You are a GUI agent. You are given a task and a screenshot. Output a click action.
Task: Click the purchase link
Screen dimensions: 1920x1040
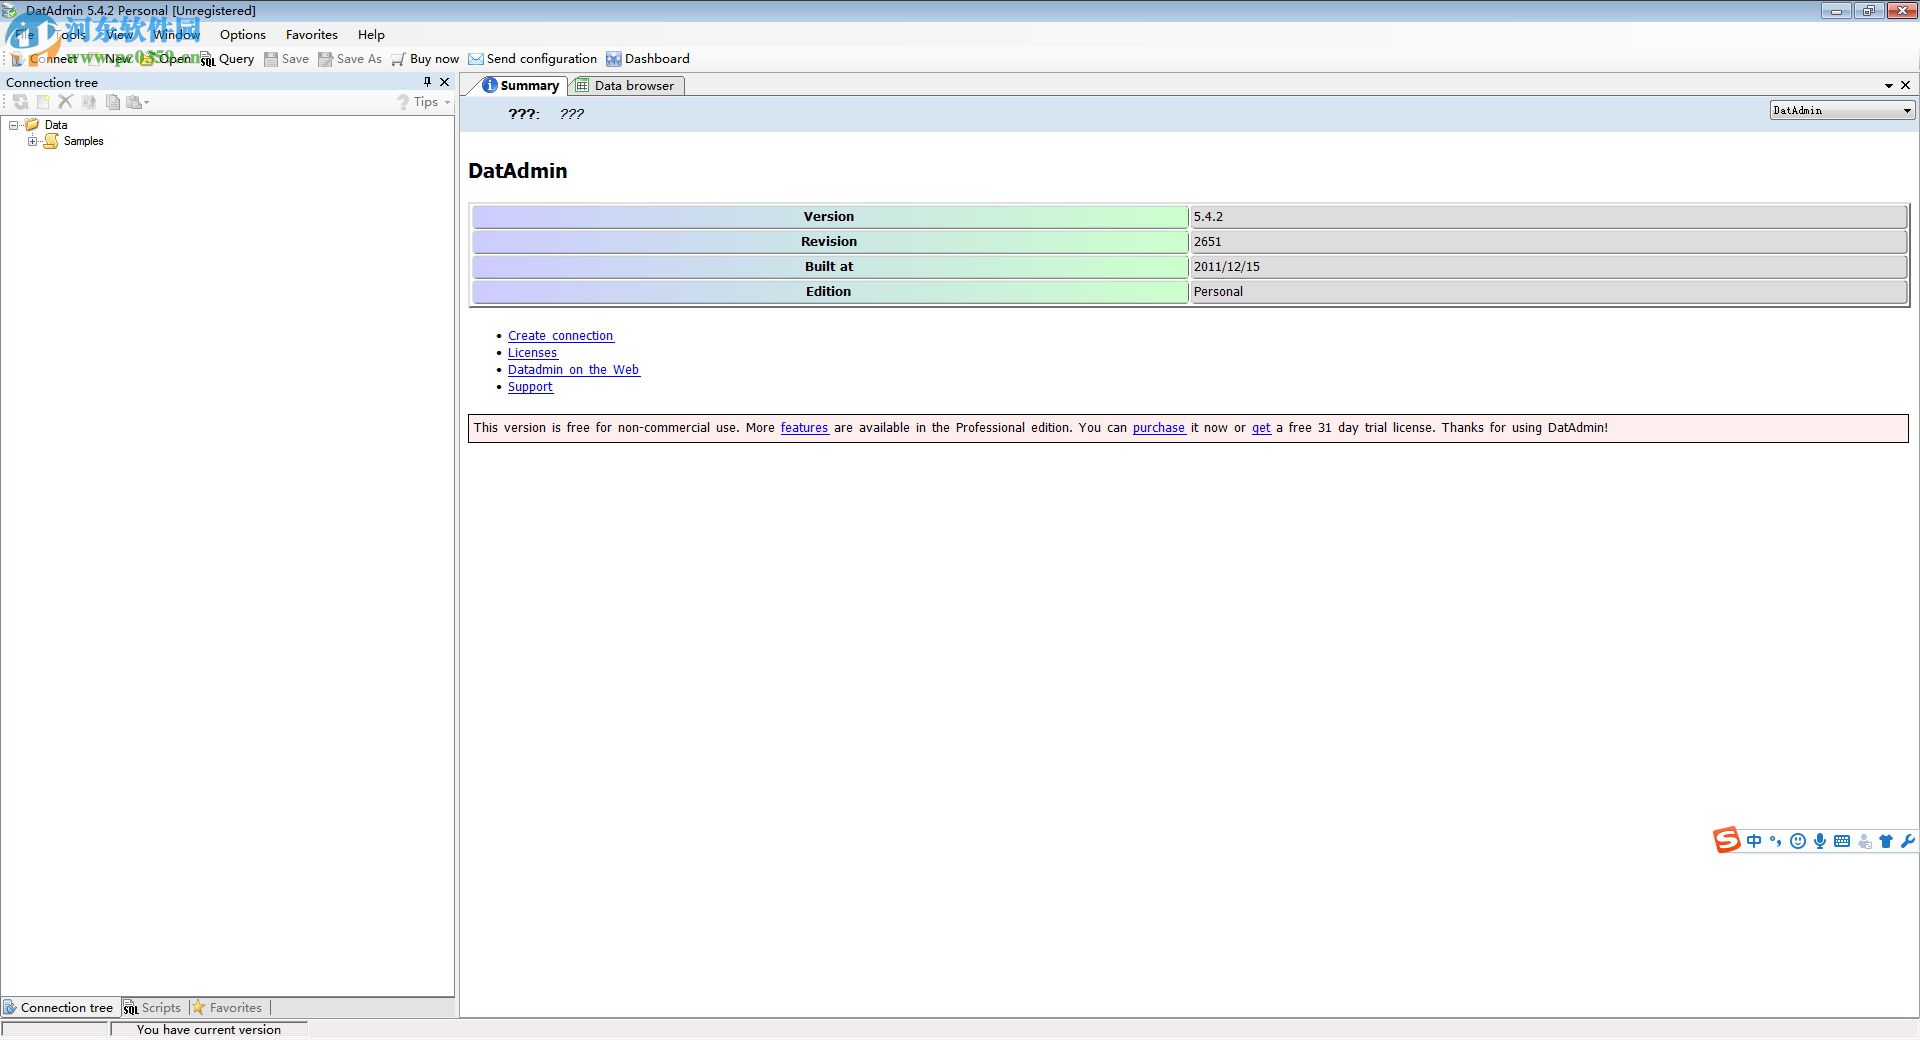point(1158,428)
